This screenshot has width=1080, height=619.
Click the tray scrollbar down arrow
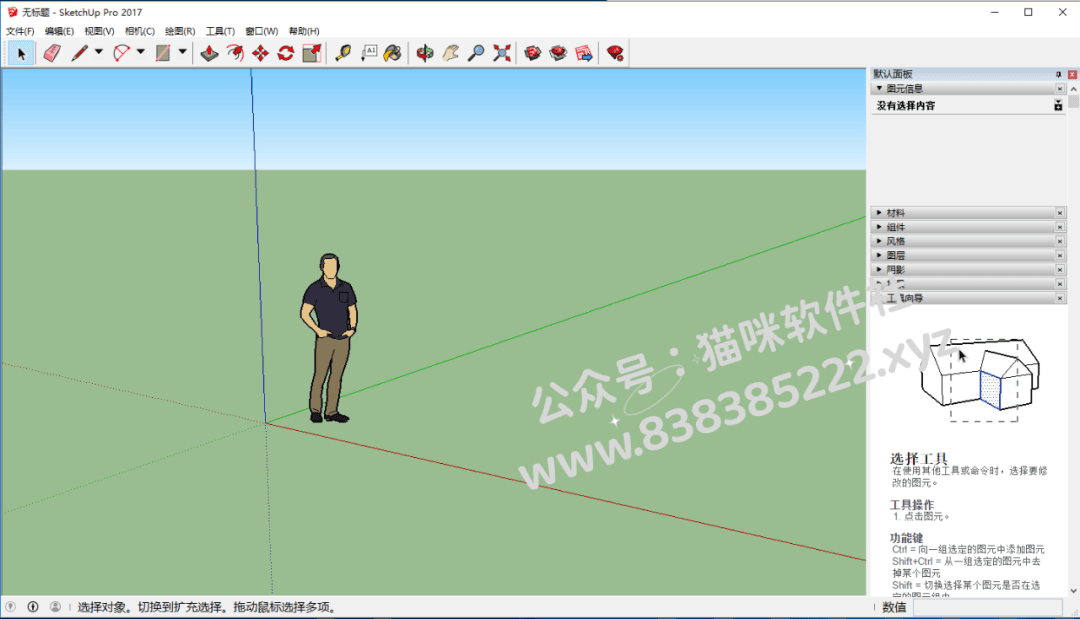[x=1074, y=590]
